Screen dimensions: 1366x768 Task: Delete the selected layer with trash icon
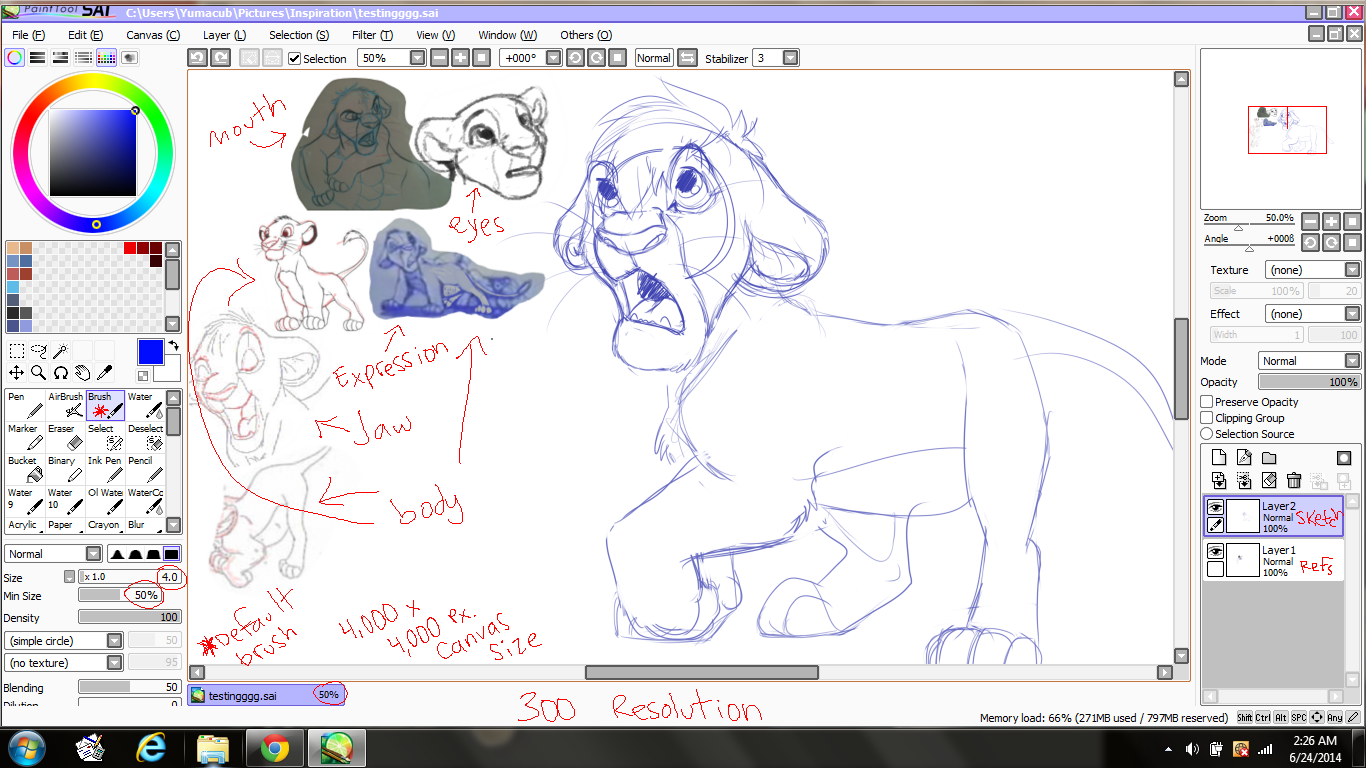[x=1294, y=481]
